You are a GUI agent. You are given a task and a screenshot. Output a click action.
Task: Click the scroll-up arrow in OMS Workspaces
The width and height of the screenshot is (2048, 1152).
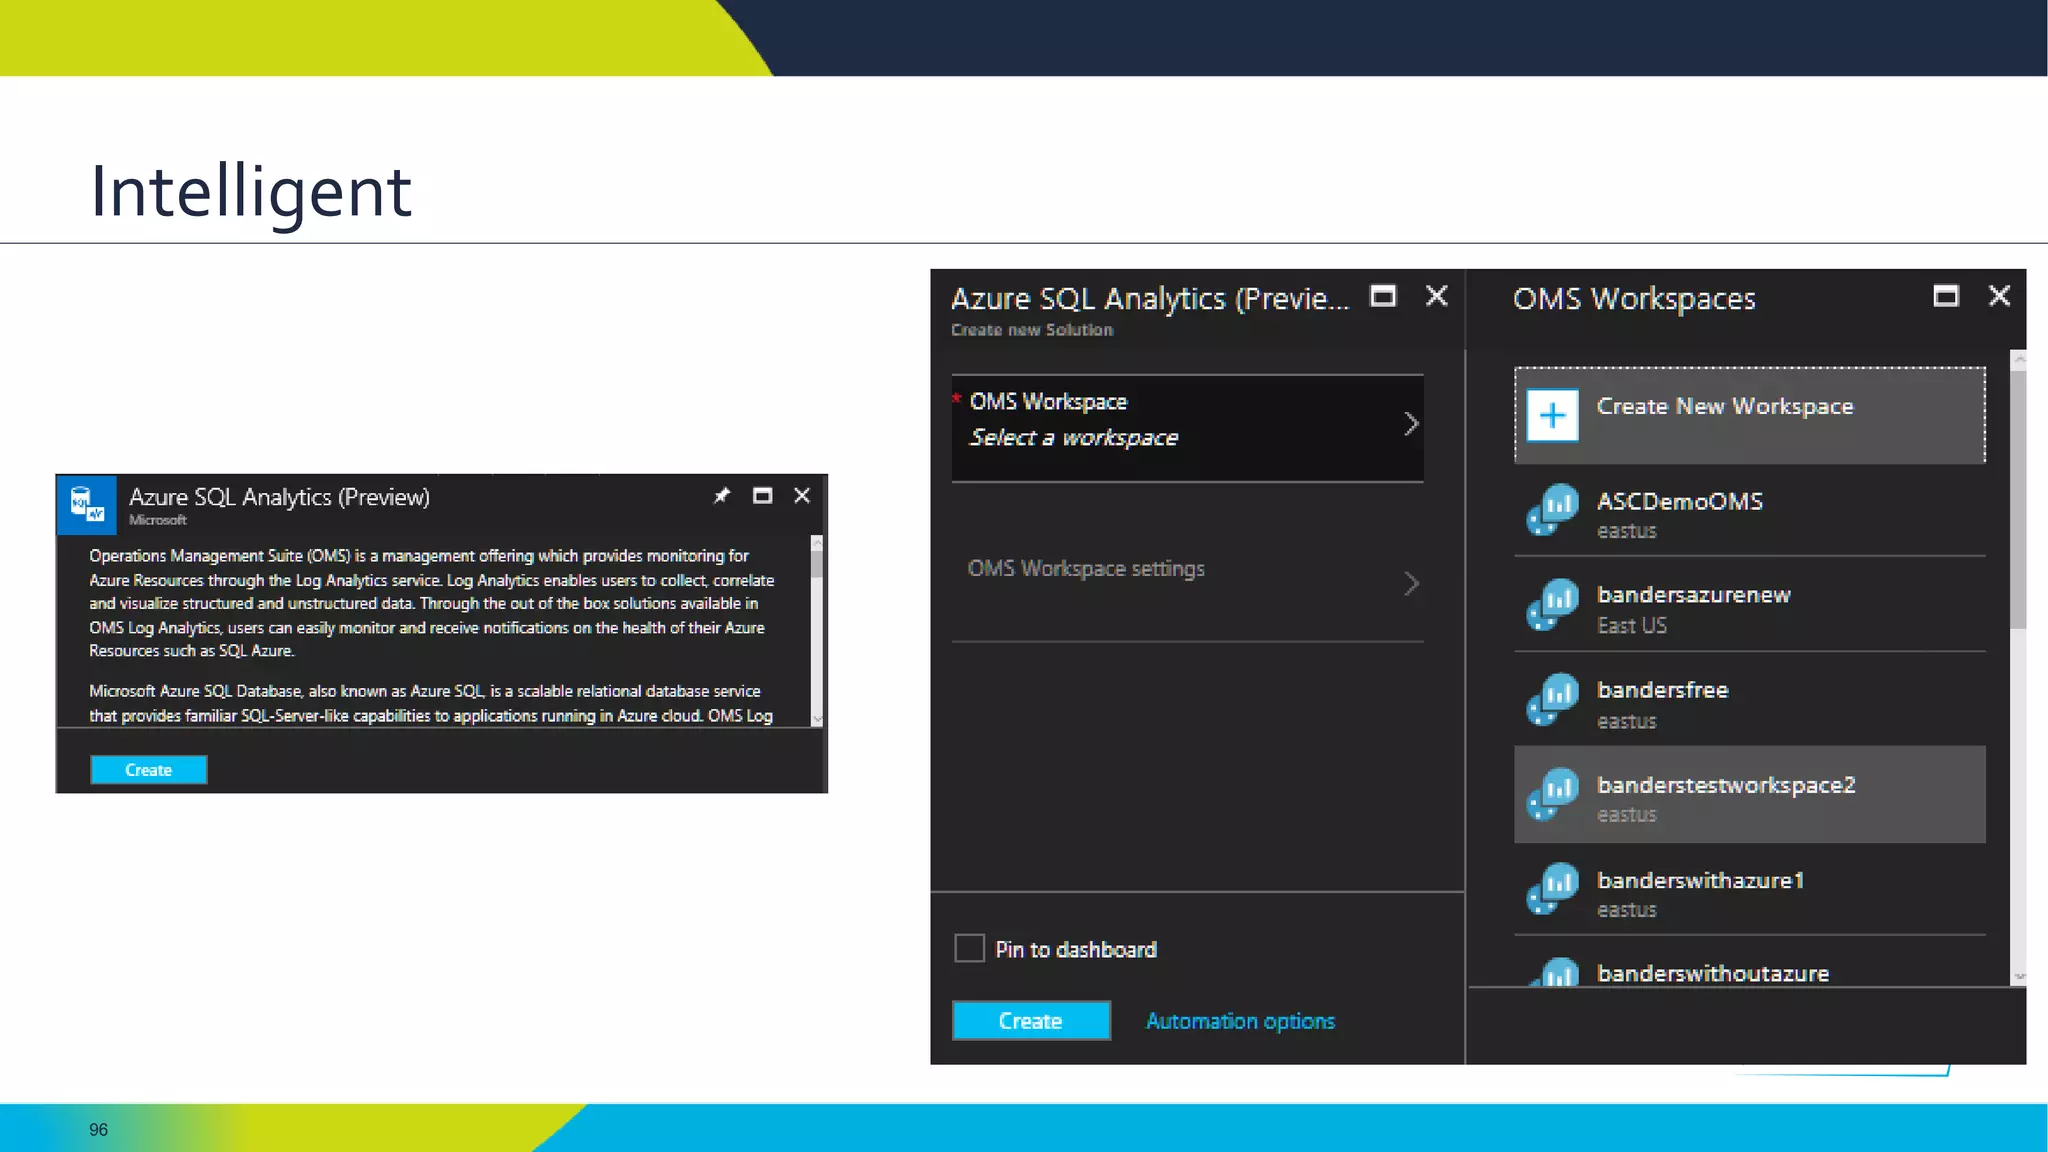[x=2019, y=358]
